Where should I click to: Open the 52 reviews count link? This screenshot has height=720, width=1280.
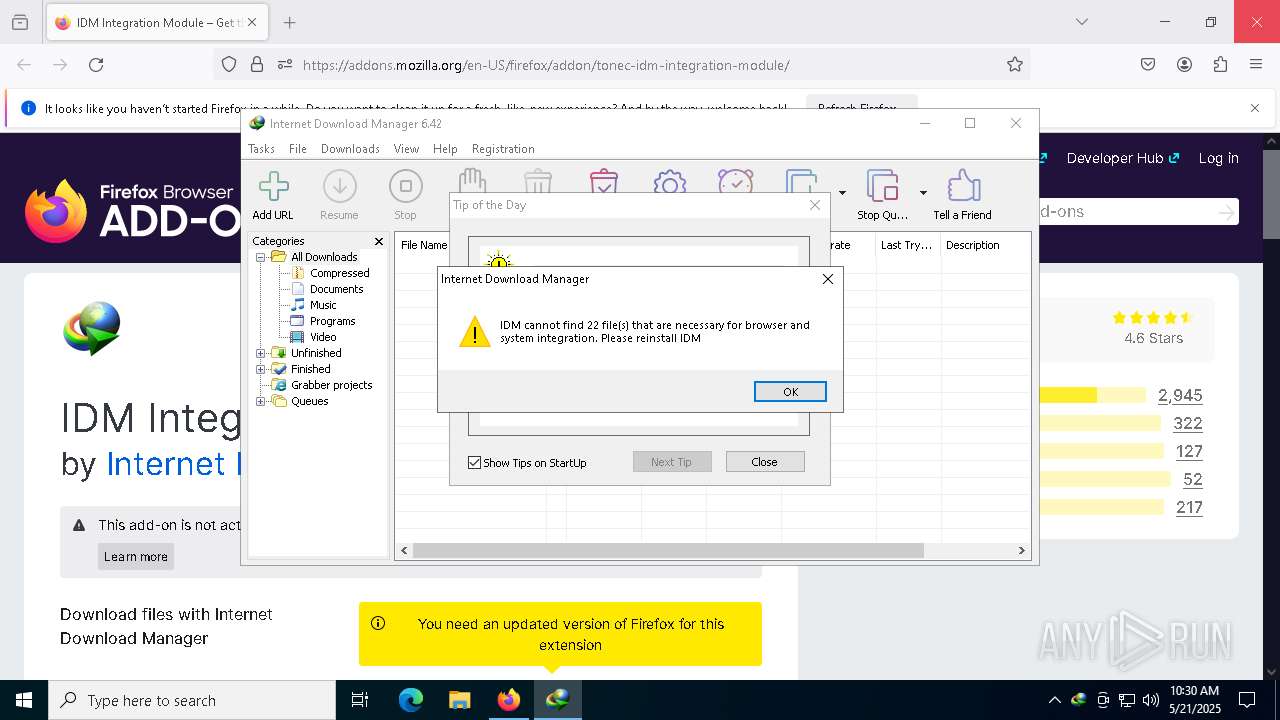pos(1193,479)
